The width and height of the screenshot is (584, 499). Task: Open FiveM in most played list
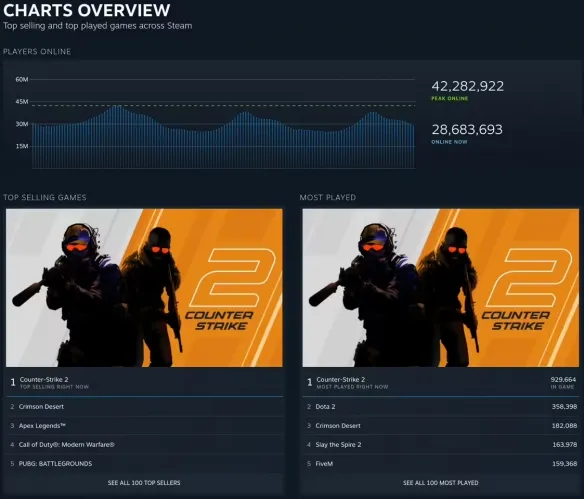click(x=441, y=464)
